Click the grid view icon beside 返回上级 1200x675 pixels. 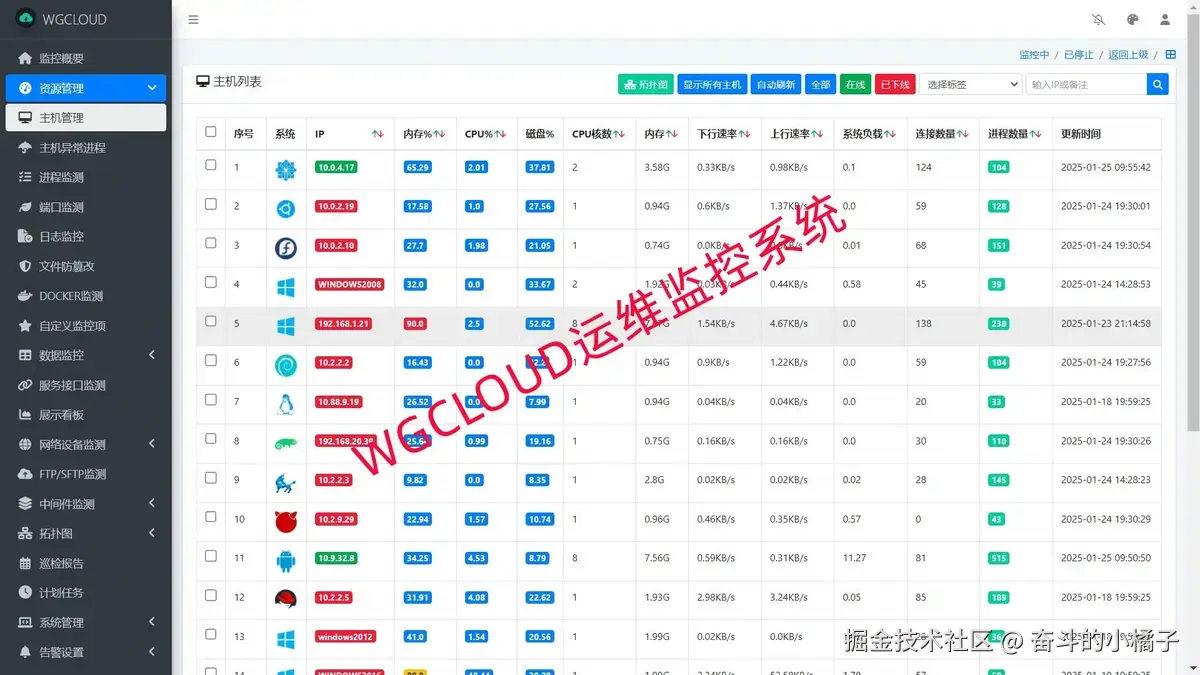[x=1170, y=54]
